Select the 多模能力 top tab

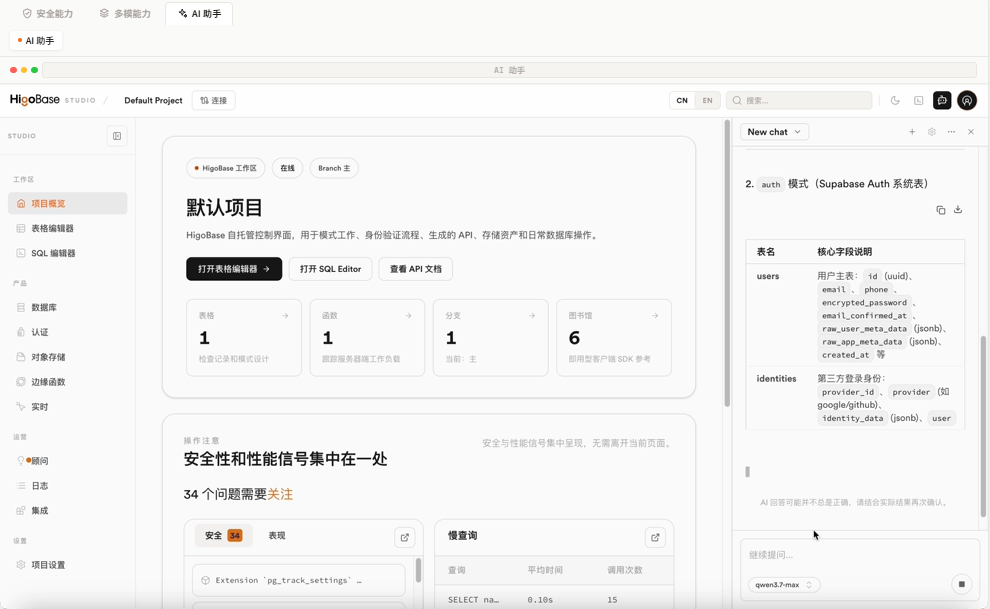coord(126,14)
